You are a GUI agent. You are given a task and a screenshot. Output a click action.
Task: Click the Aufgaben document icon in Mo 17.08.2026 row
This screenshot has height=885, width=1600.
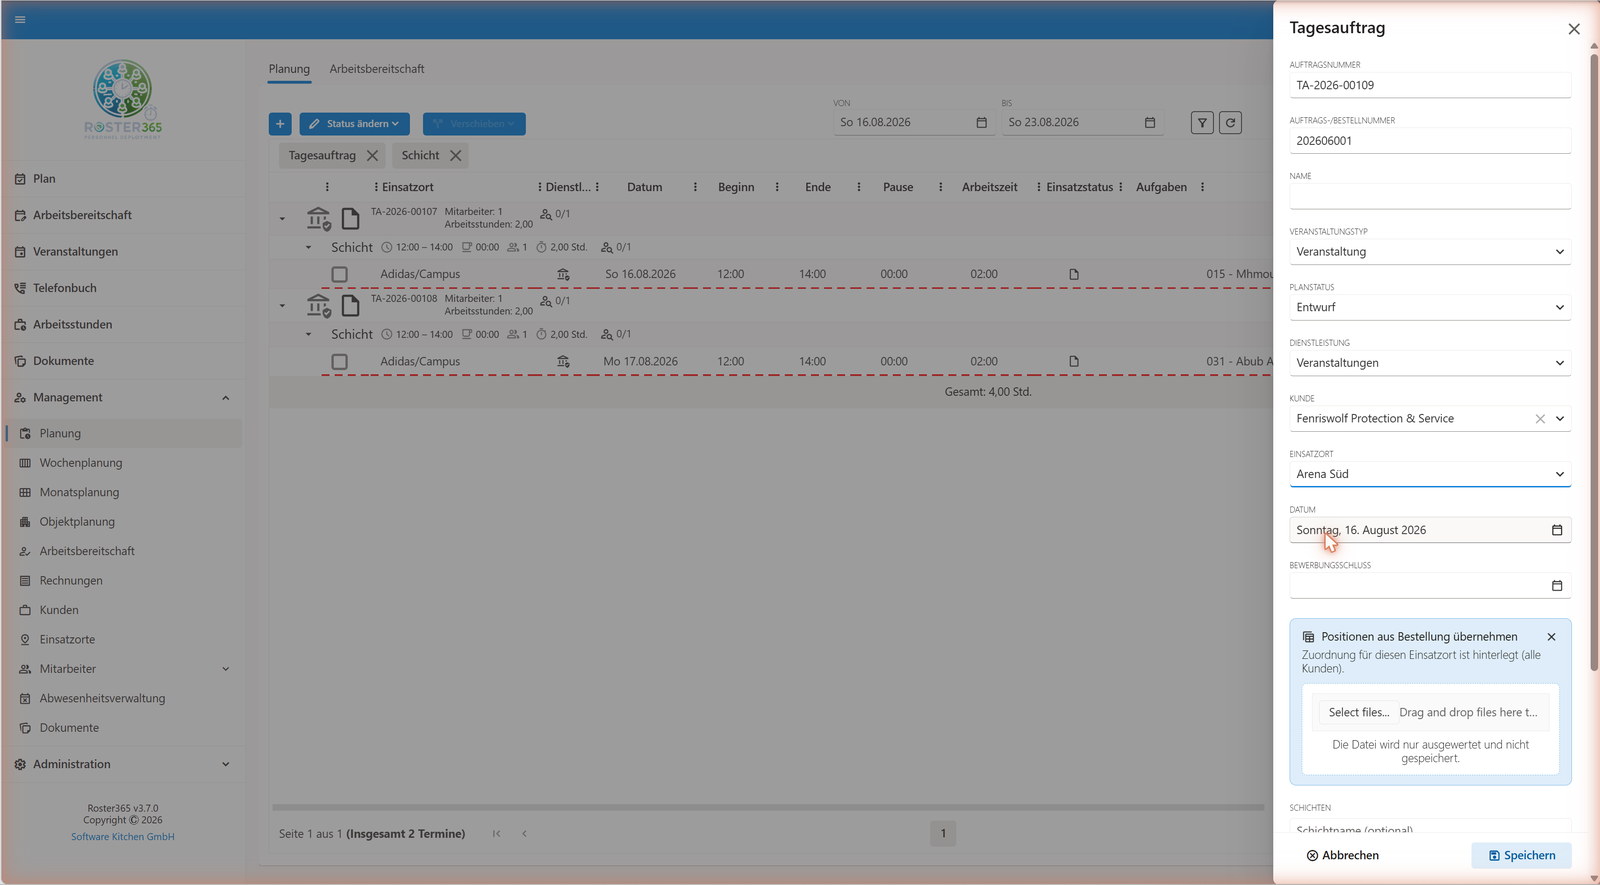point(1074,362)
